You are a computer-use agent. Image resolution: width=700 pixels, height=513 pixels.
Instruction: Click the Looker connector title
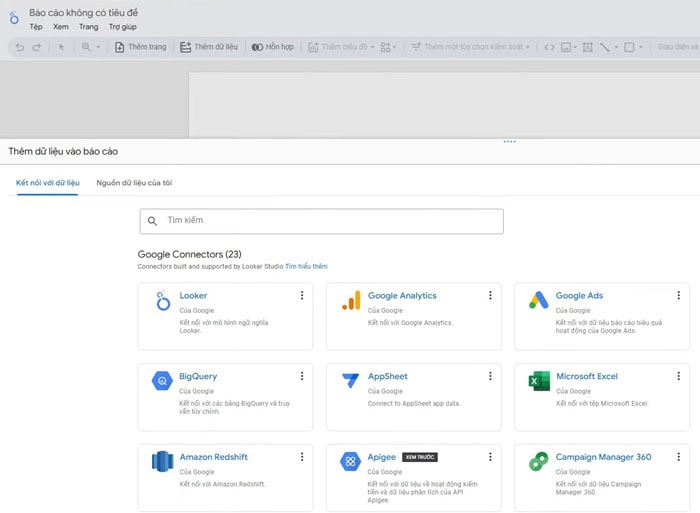(x=193, y=296)
